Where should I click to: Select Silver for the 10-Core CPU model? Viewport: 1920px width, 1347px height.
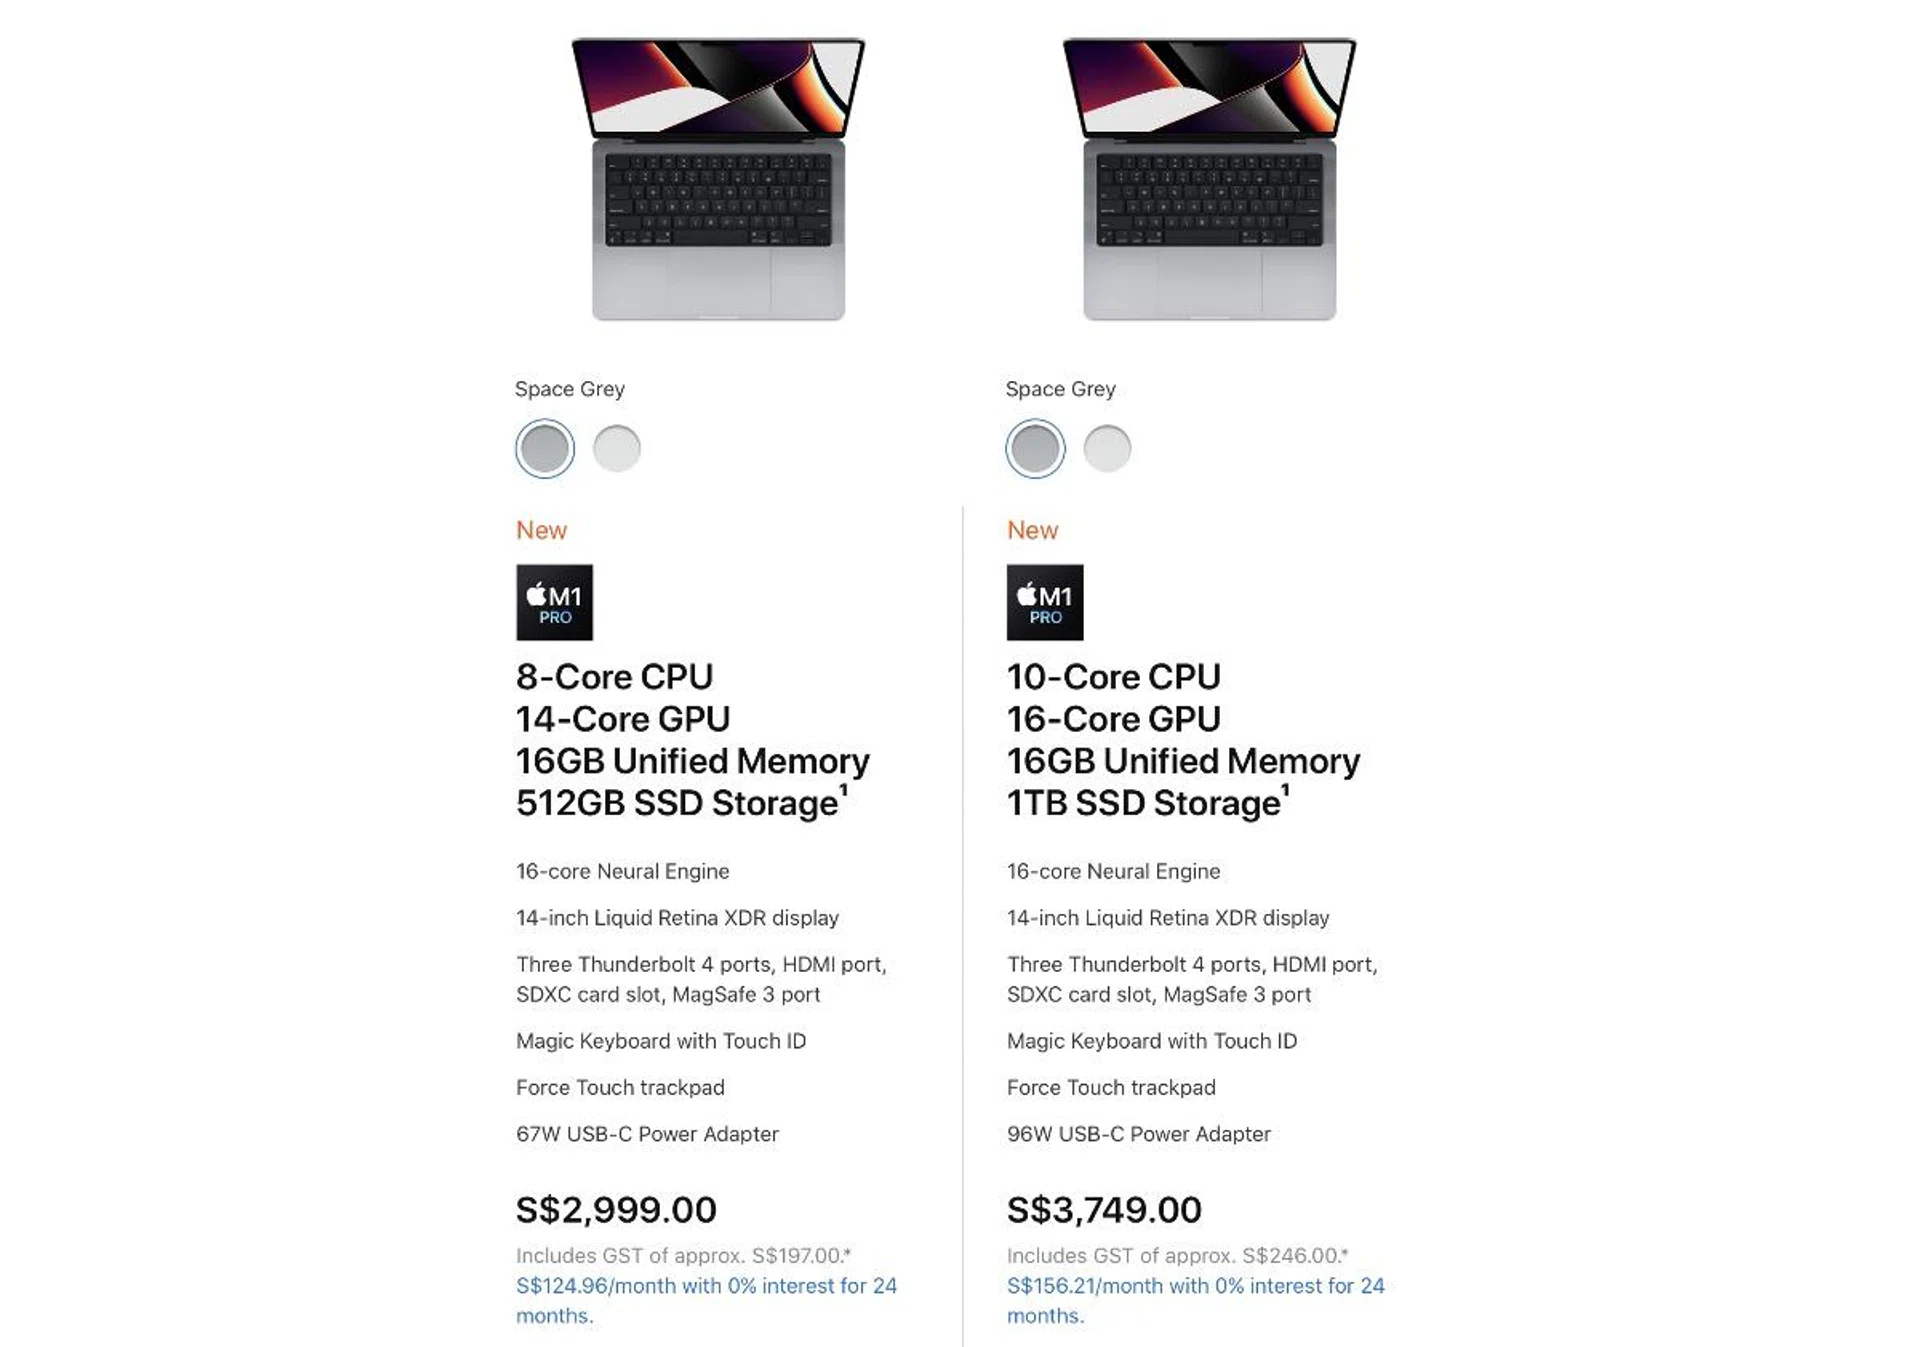click(1107, 448)
